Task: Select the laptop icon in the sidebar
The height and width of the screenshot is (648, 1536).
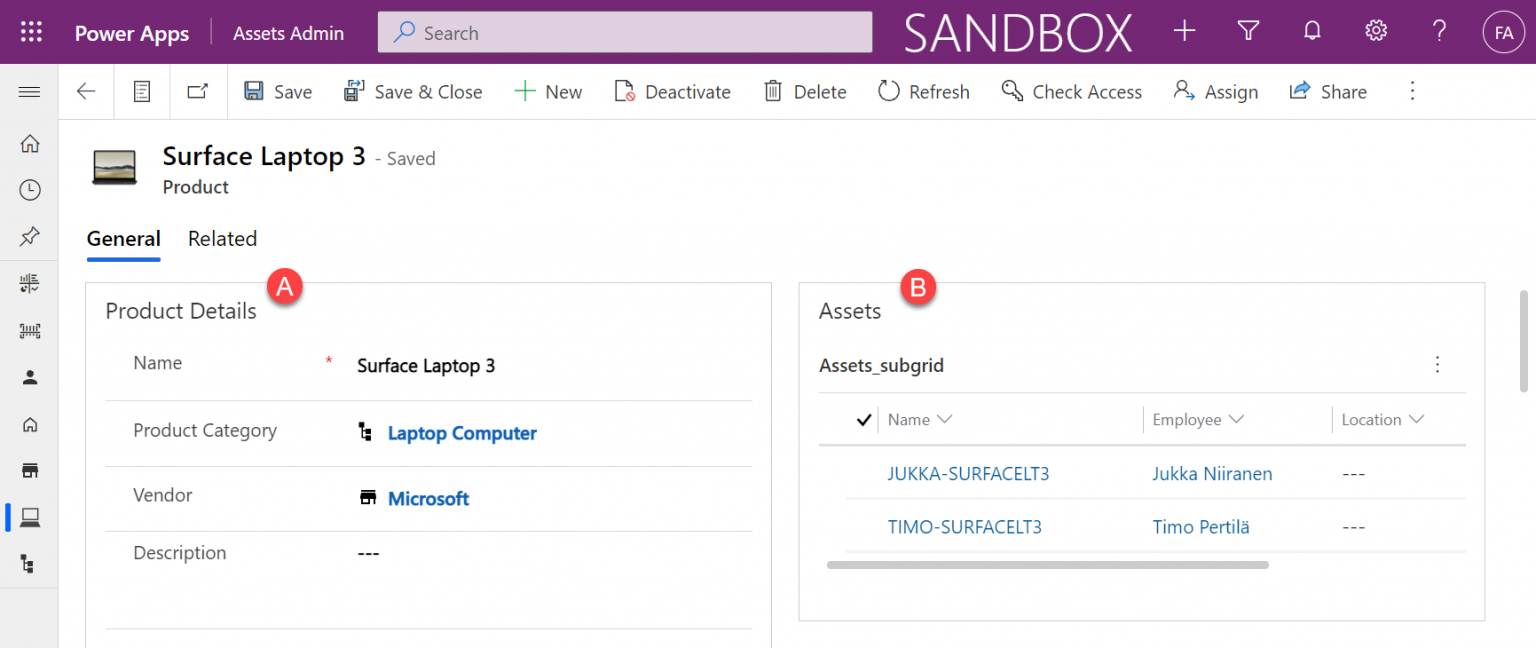Action: click(x=30, y=517)
